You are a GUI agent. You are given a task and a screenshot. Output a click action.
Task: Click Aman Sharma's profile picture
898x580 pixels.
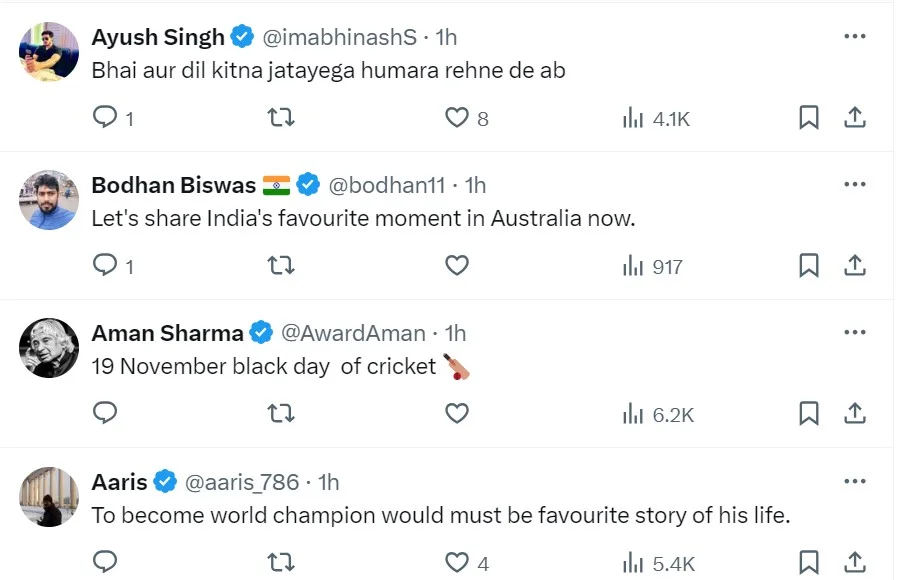coord(49,348)
